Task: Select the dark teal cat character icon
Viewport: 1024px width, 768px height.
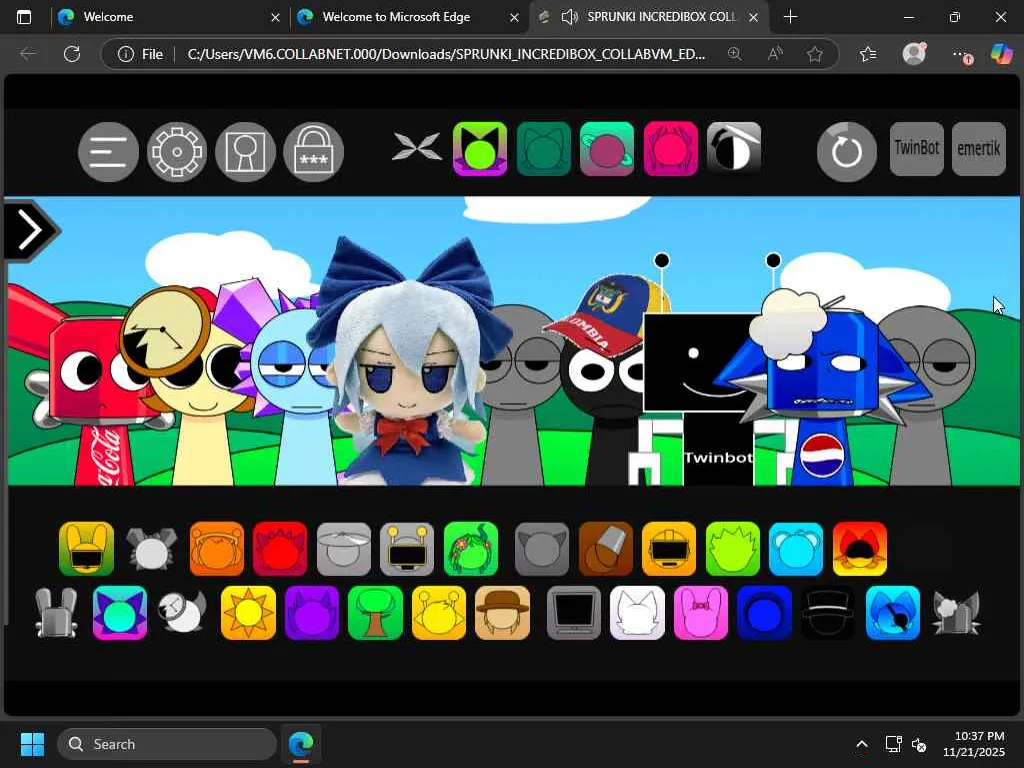Action: tap(543, 149)
